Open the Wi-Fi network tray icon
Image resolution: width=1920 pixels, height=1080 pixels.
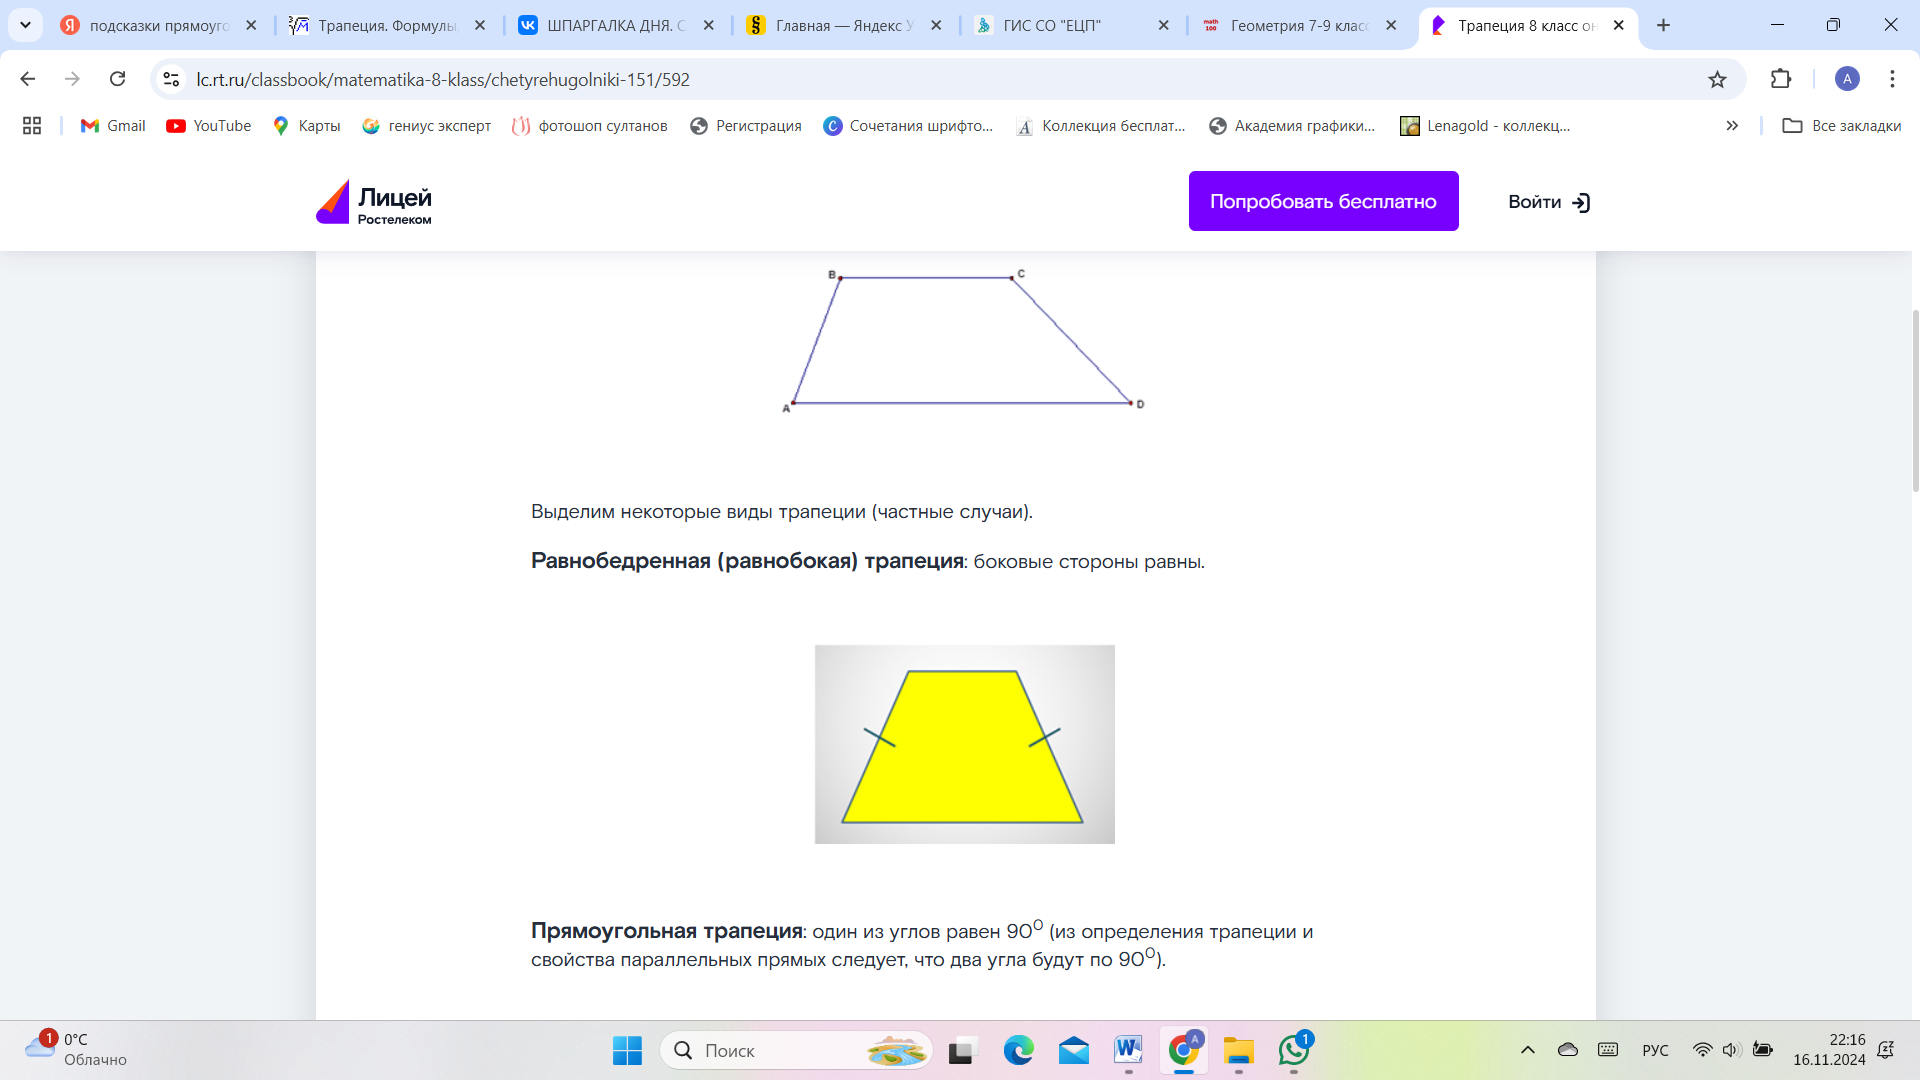click(x=1701, y=1050)
